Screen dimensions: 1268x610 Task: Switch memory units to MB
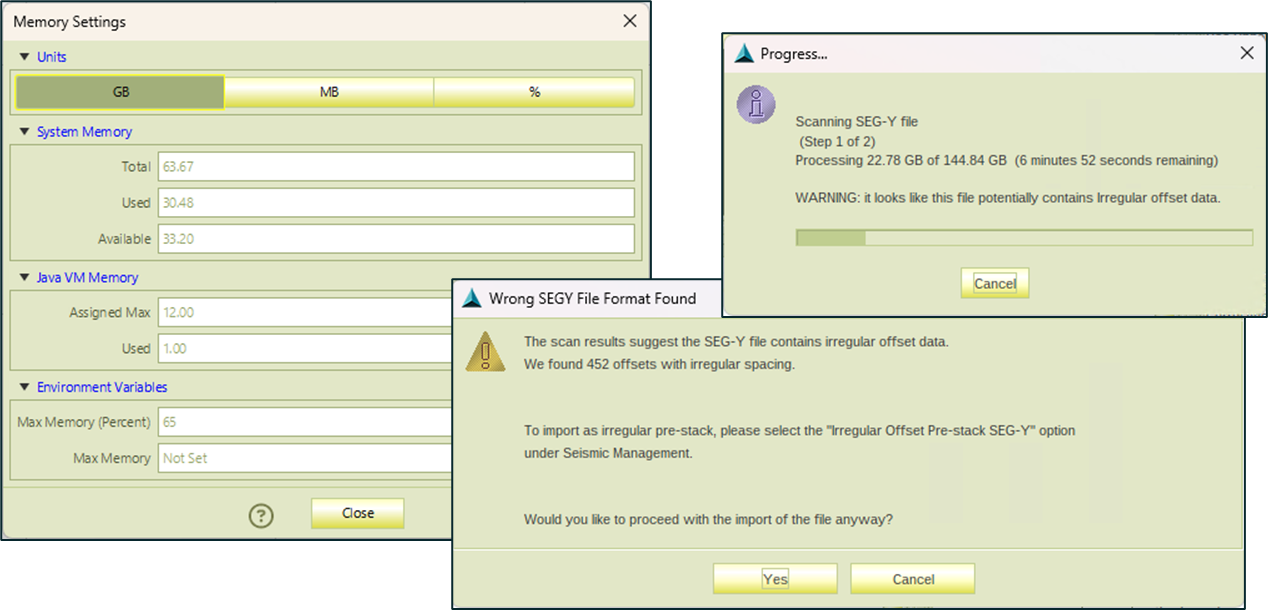pyautogui.click(x=328, y=92)
